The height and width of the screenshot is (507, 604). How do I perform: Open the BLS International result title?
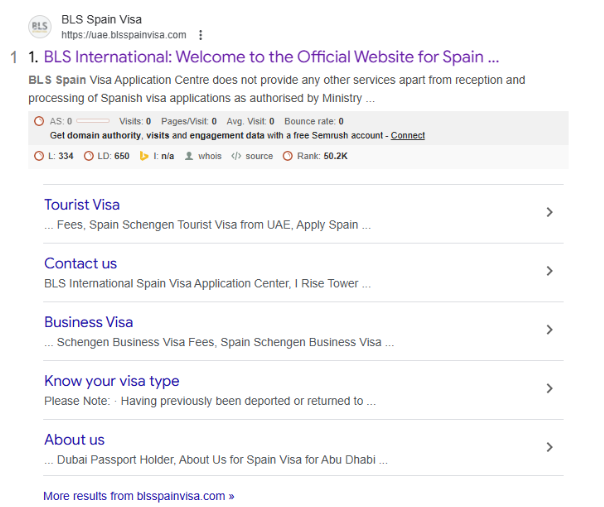tap(271, 57)
